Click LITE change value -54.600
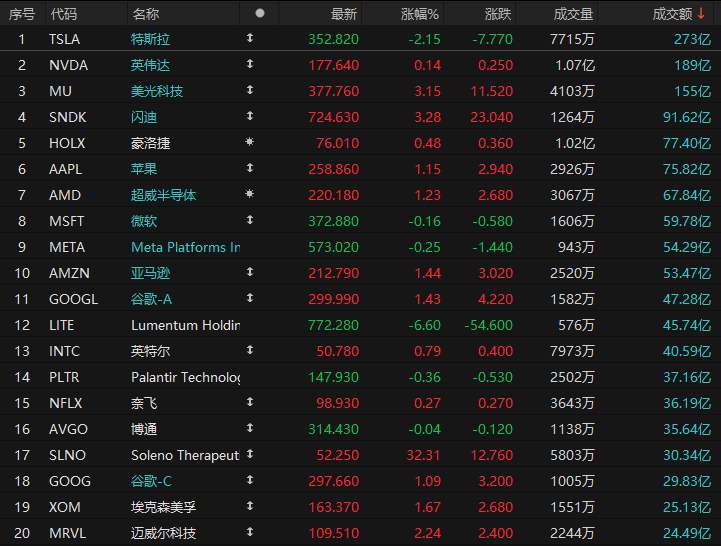721x546 pixels. [x=488, y=325]
